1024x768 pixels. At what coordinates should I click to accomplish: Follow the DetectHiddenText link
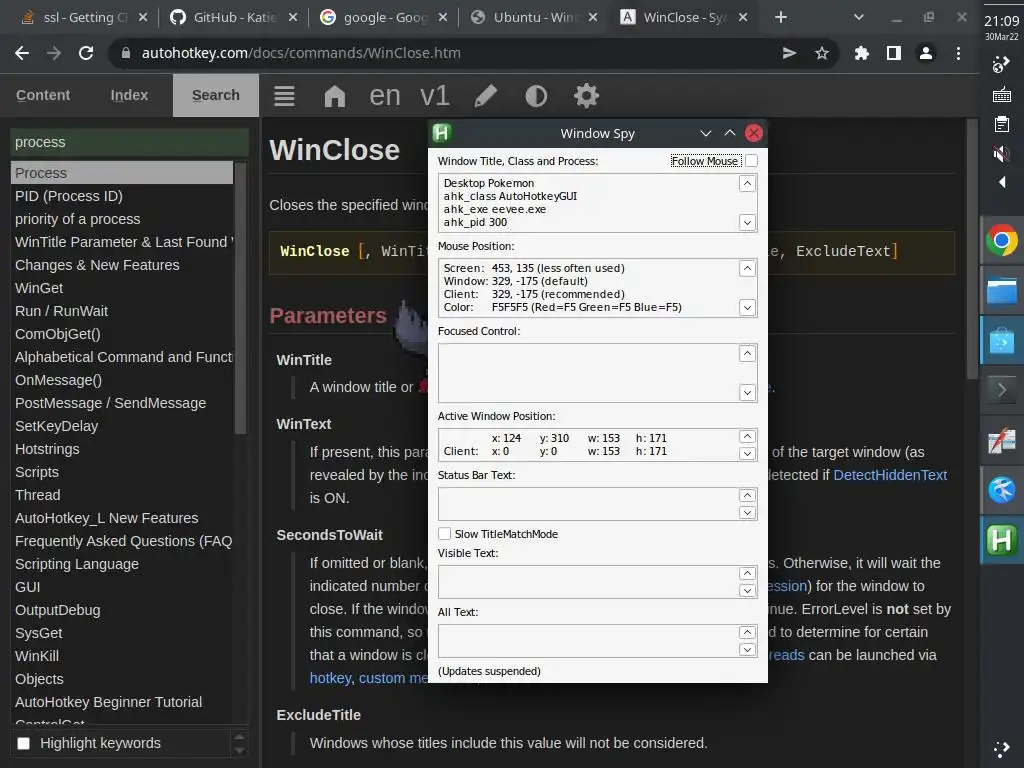pyautogui.click(x=889, y=475)
